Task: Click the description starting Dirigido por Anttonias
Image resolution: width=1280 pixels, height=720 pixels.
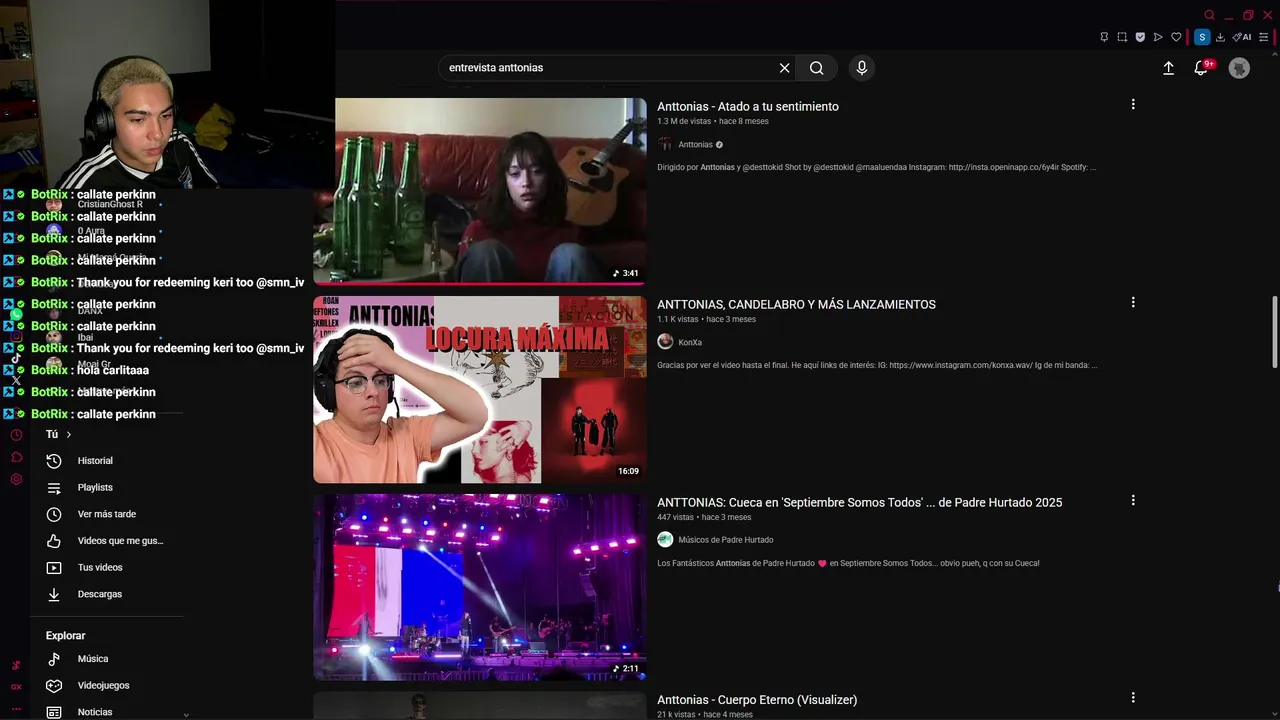Action: [x=876, y=167]
